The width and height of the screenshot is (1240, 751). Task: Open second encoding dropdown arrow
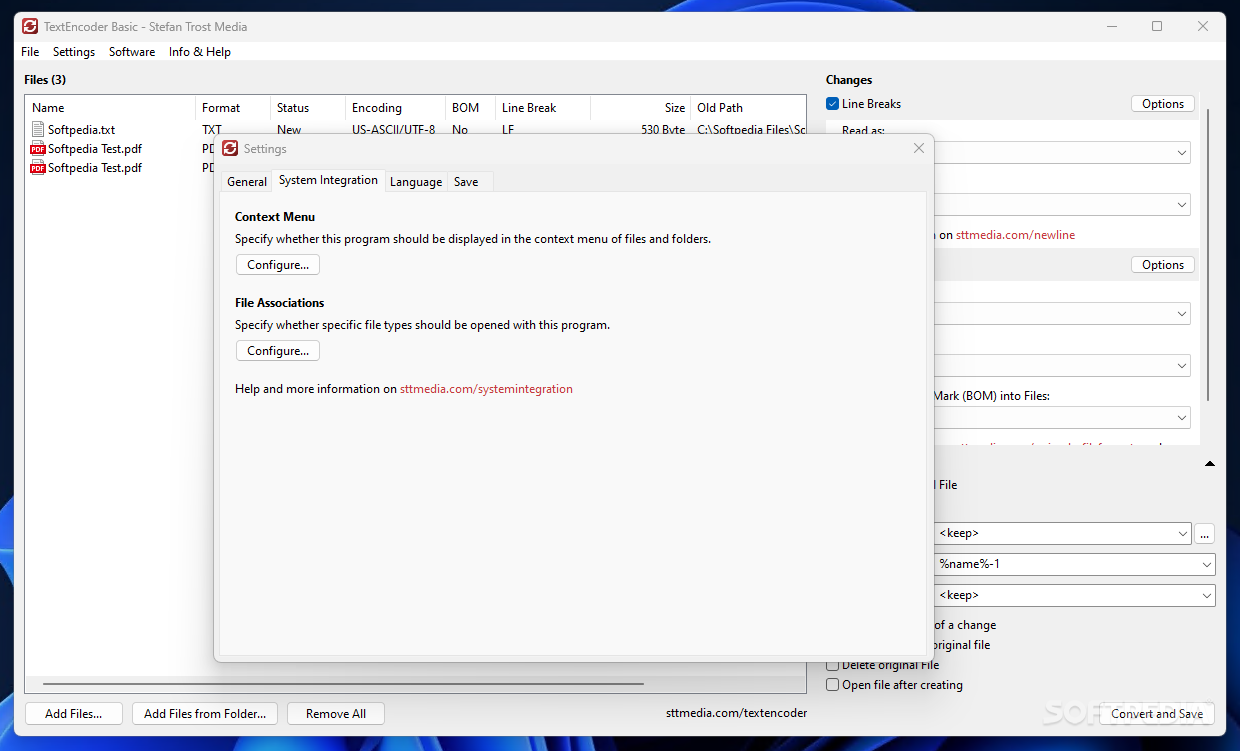tap(1183, 365)
